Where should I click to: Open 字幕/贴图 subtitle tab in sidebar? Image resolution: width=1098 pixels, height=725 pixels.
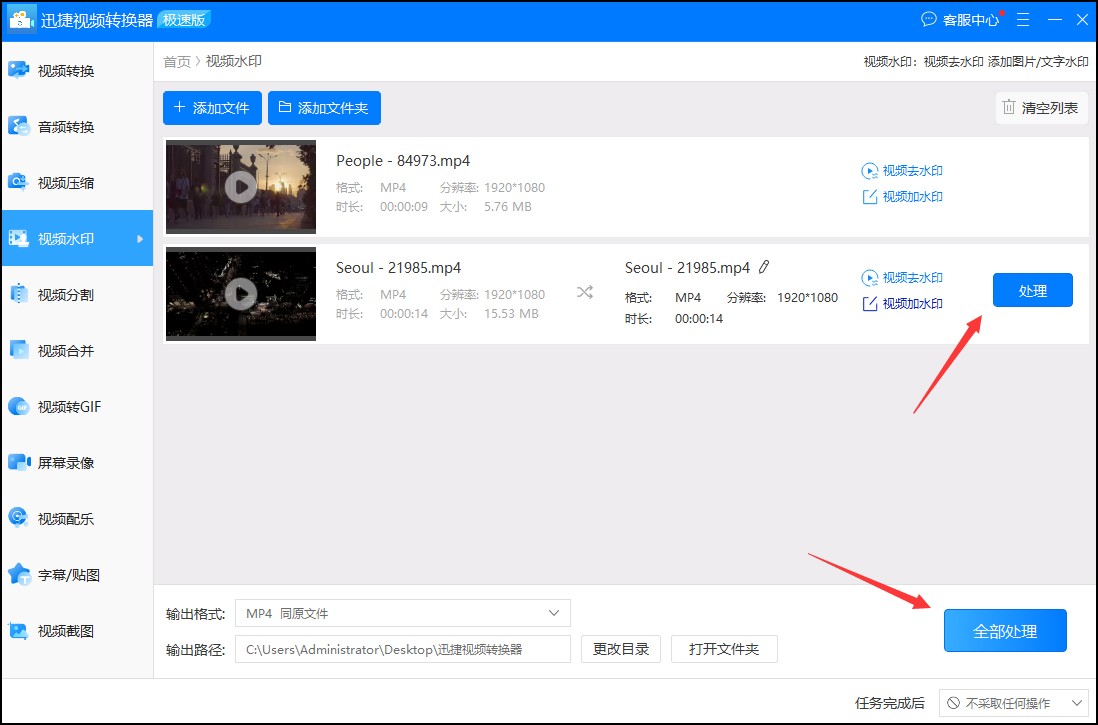68,575
